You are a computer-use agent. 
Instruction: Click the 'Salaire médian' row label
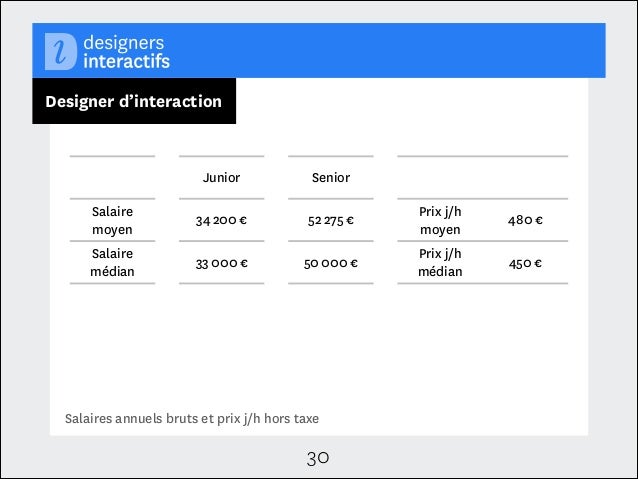(112, 262)
